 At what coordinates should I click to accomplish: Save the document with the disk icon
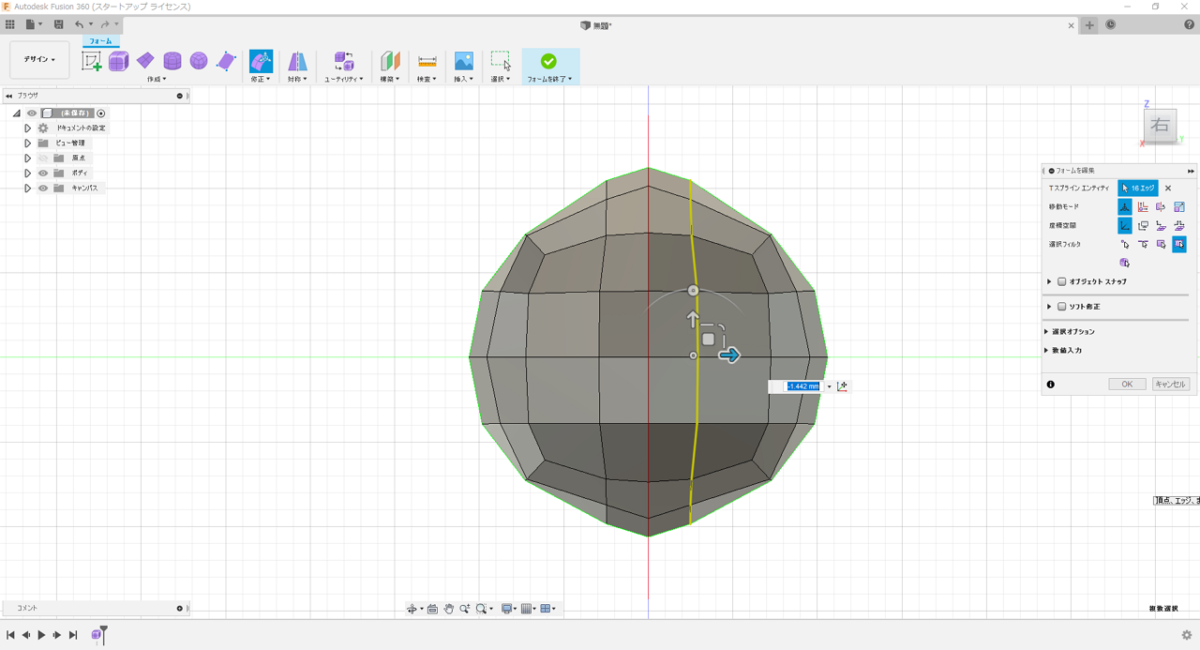(58, 24)
